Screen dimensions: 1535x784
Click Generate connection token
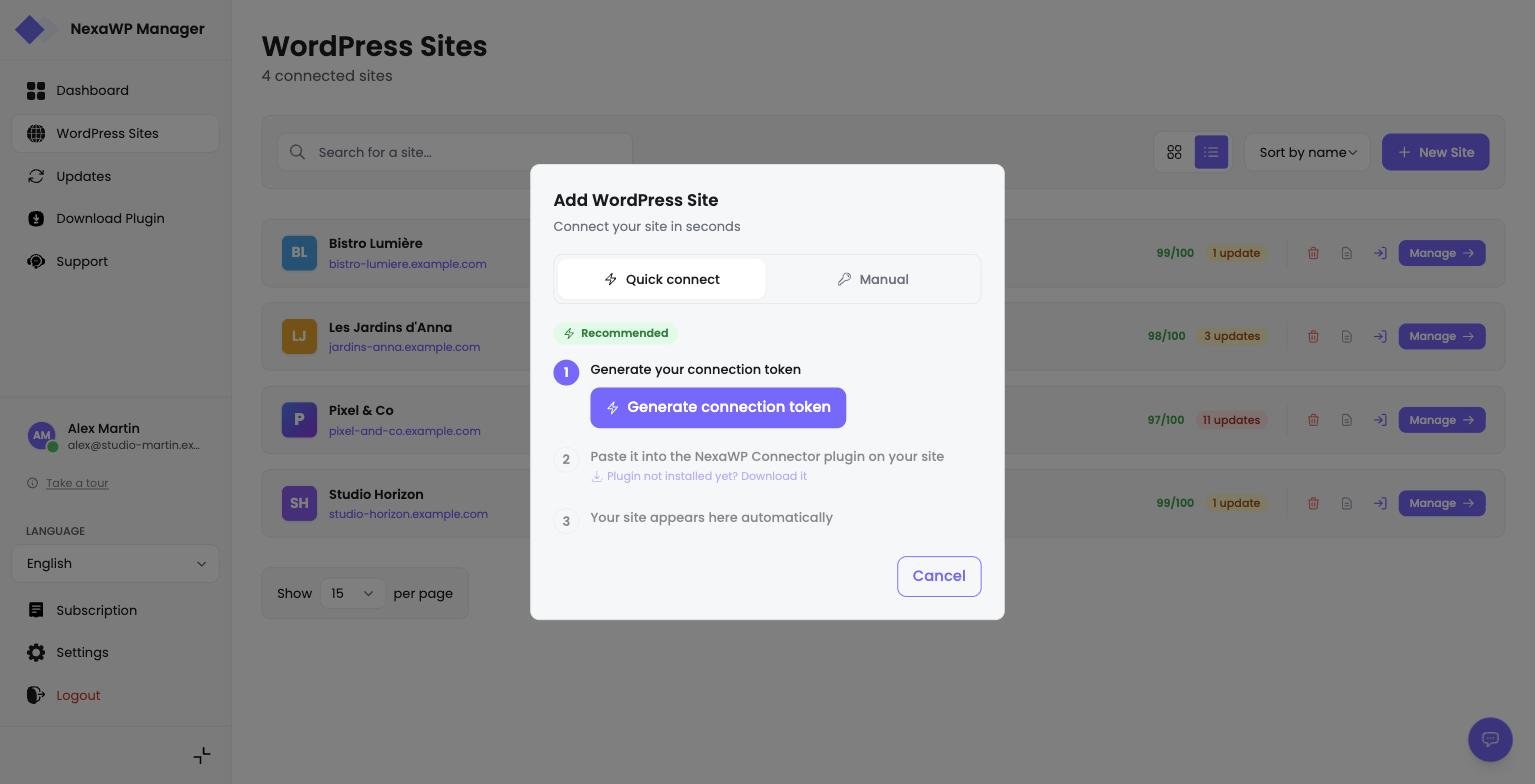pos(718,408)
